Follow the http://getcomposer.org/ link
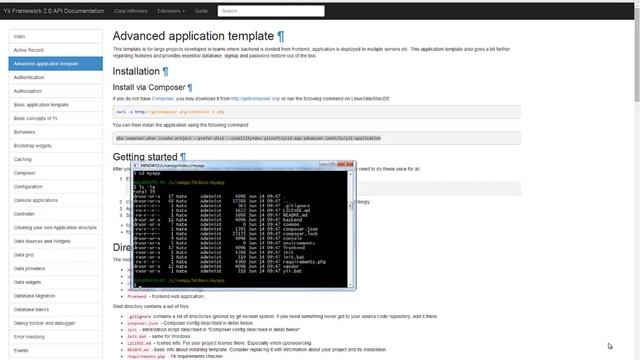Screen dimensions: 640x360 click(x=256, y=99)
